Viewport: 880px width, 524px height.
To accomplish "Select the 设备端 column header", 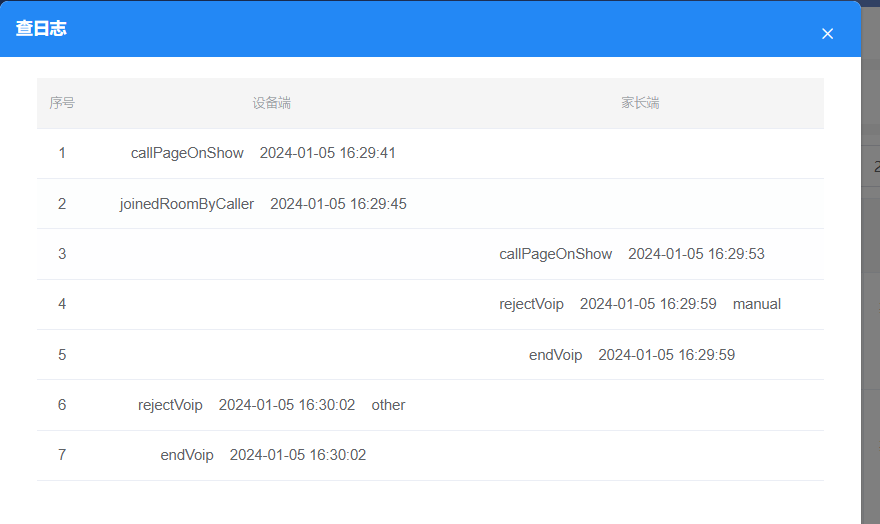I will click(x=271, y=103).
